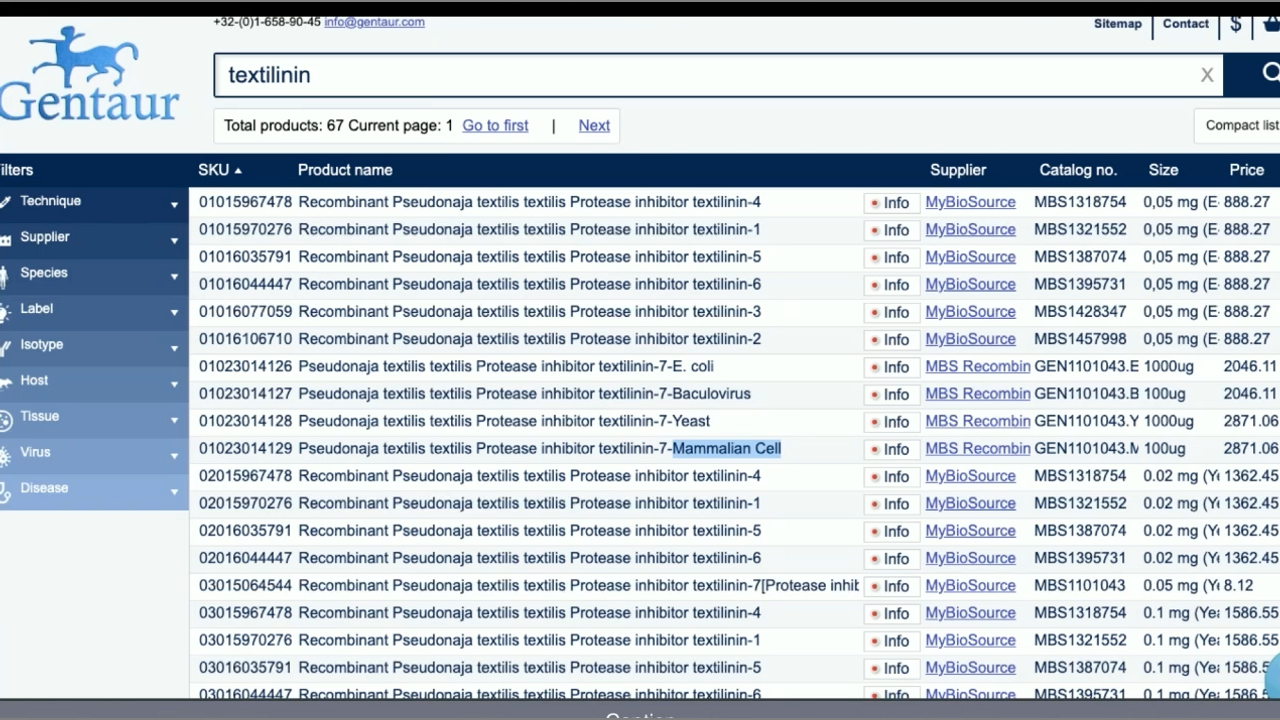1280x720 pixels.
Task: Open the shopping cart icon
Action: 1270,24
